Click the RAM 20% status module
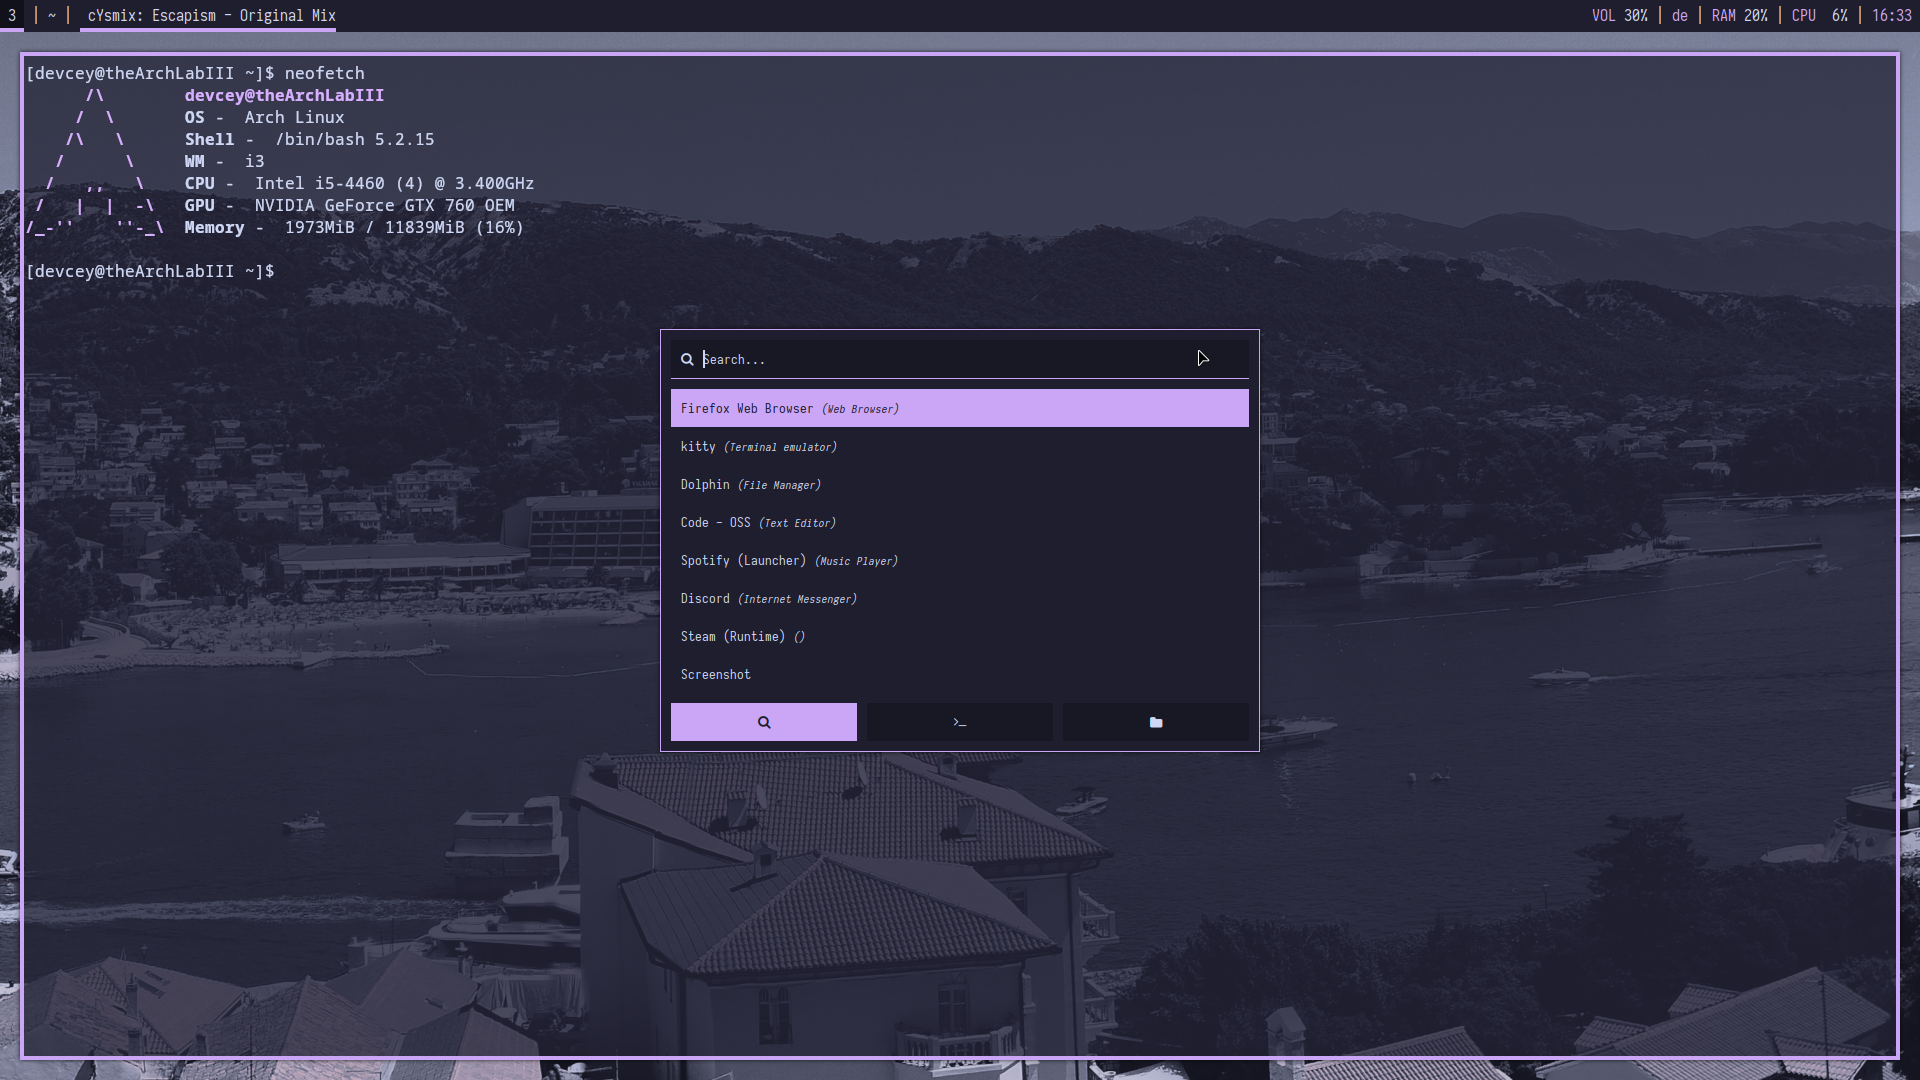 pos(1739,15)
